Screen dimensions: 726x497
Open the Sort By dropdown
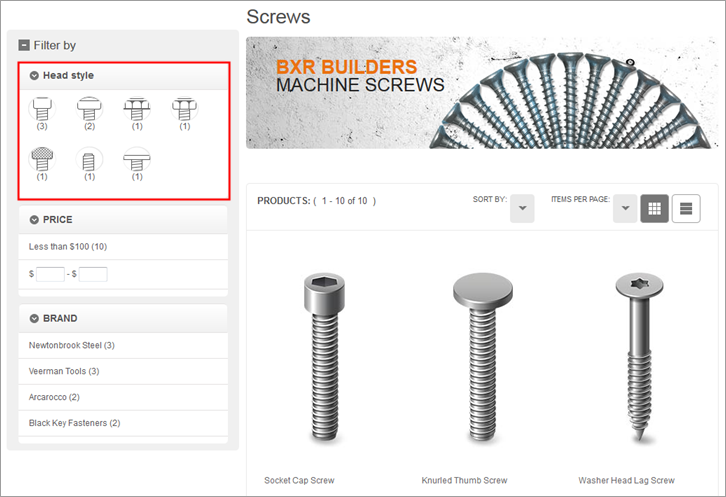click(522, 208)
